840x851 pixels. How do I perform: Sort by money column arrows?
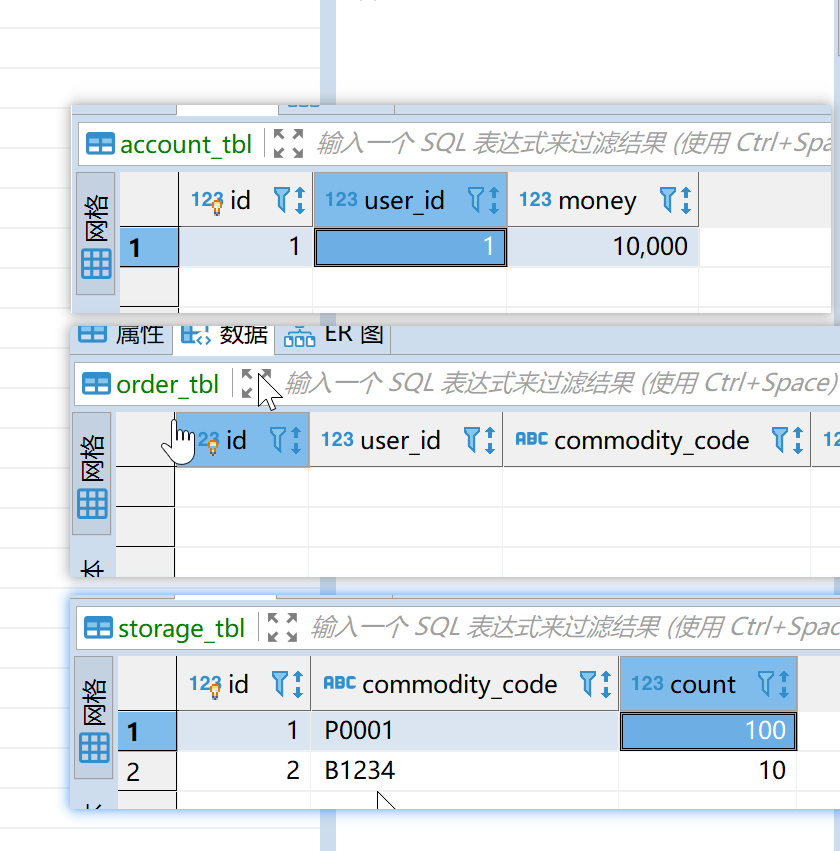[686, 200]
